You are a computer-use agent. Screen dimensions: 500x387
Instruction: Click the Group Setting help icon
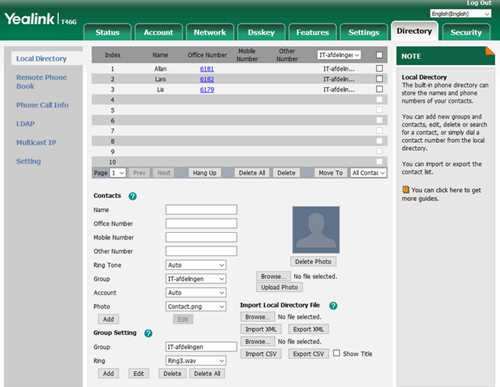148,333
